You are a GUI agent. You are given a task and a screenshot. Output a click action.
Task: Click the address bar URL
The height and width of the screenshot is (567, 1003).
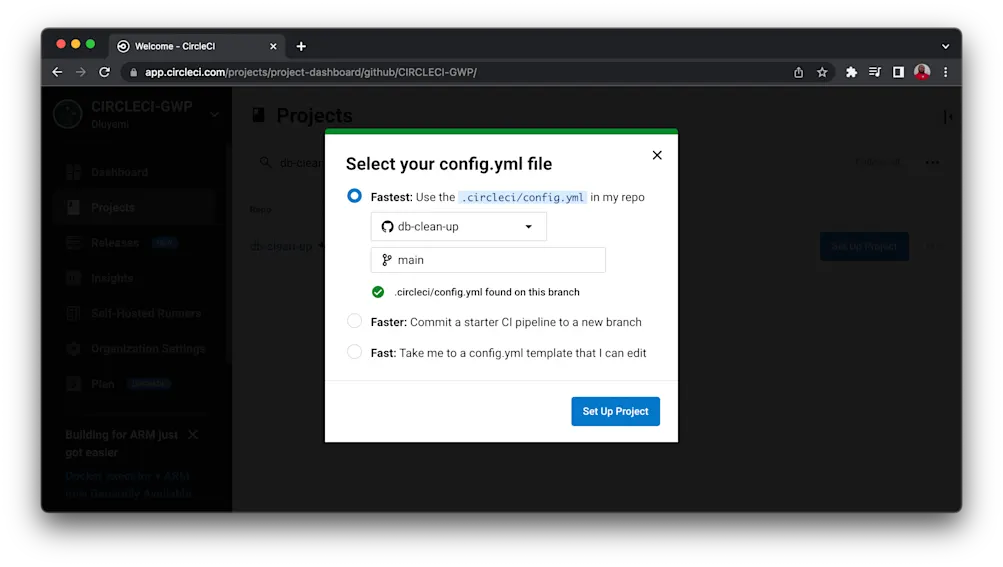pos(310,72)
